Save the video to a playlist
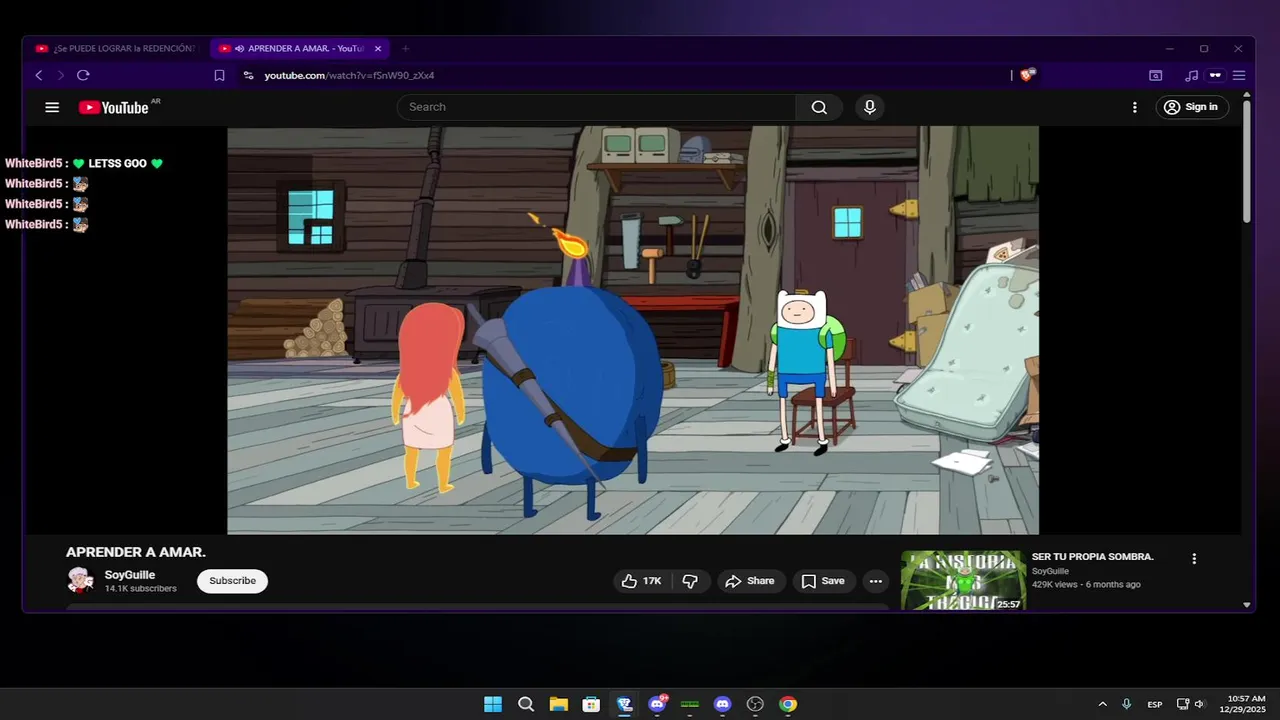This screenshot has height=720, width=1280. tap(823, 581)
